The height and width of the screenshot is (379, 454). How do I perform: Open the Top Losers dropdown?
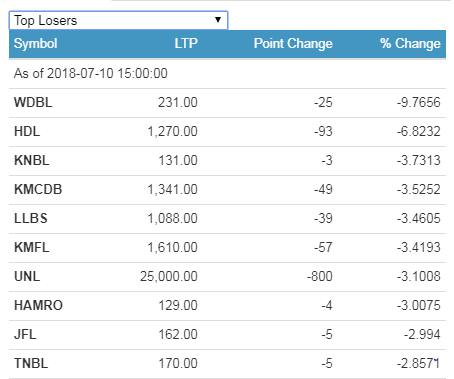[118, 20]
